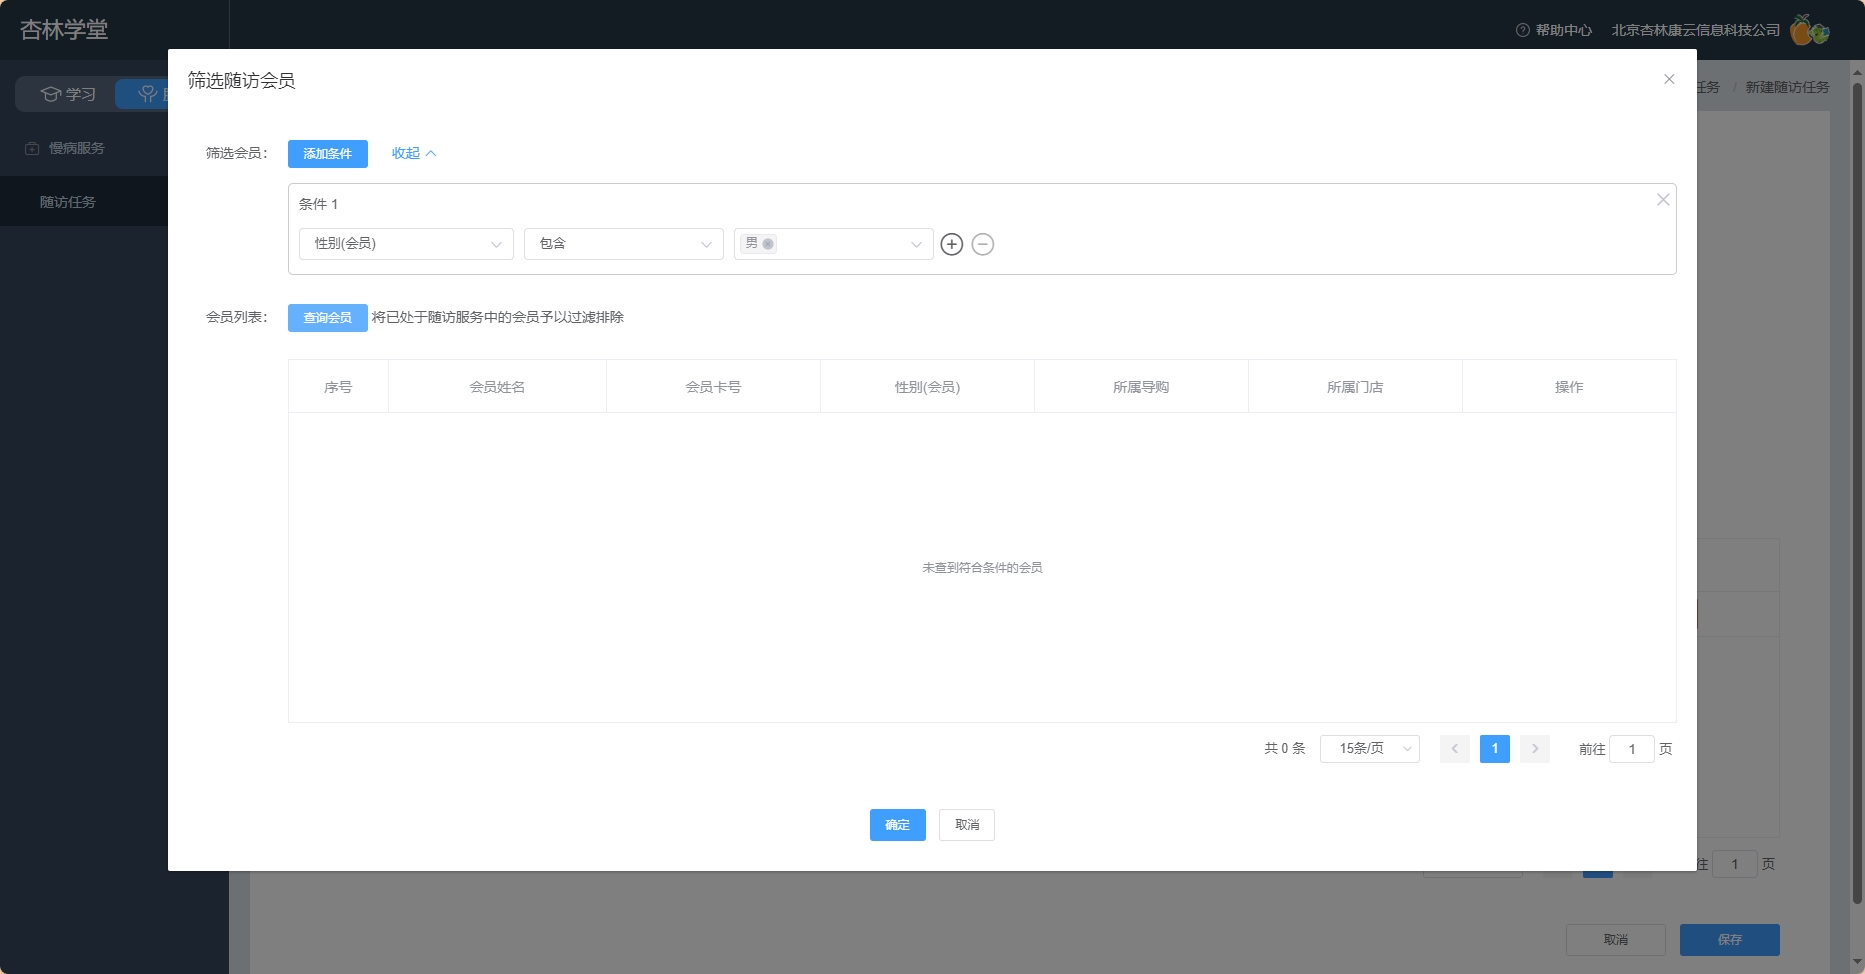Viewport: 1865px width, 974px height.
Task: Click the company name 北京杏林康云信息科技公司
Action: [x=1696, y=30]
